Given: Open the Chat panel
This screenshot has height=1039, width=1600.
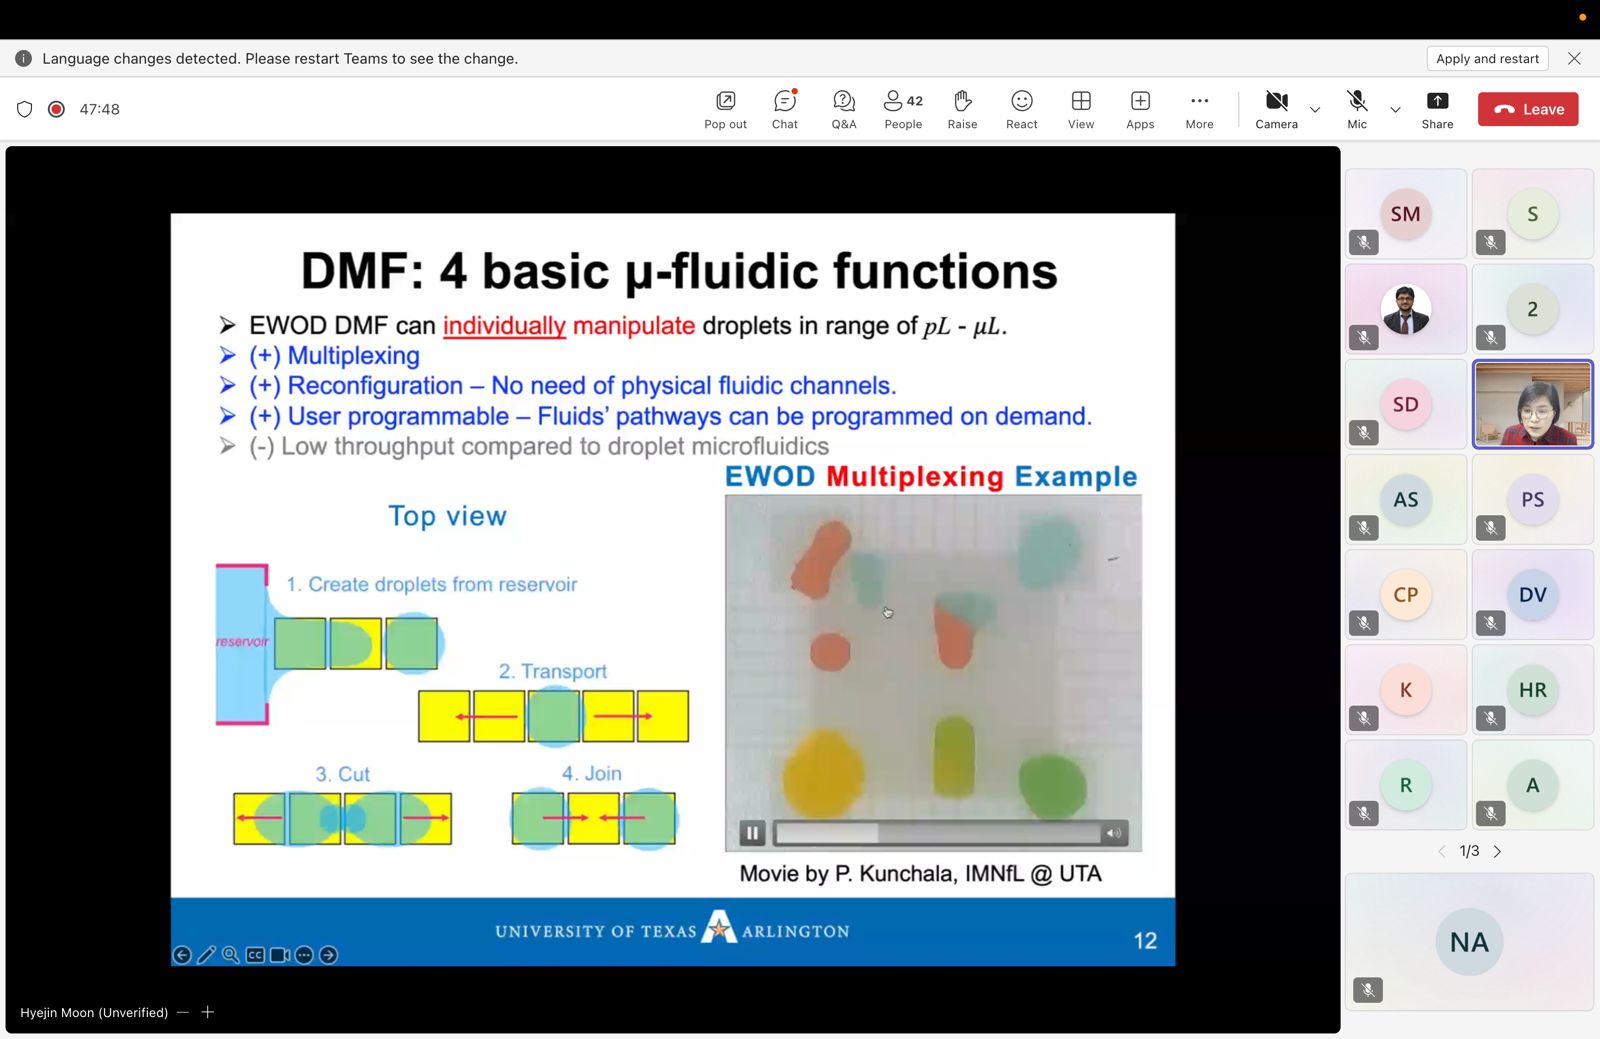Looking at the screenshot, I should (785, 109).
